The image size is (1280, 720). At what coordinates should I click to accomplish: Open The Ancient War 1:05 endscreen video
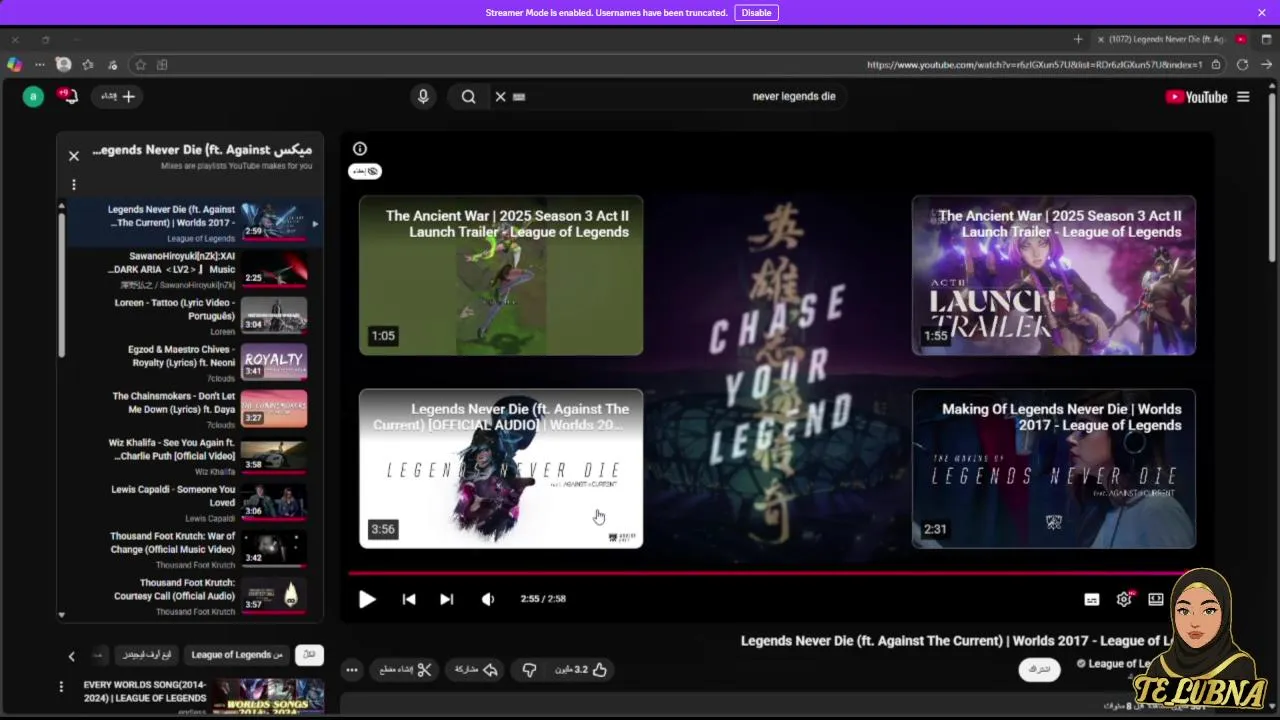(x=501, y=275)
